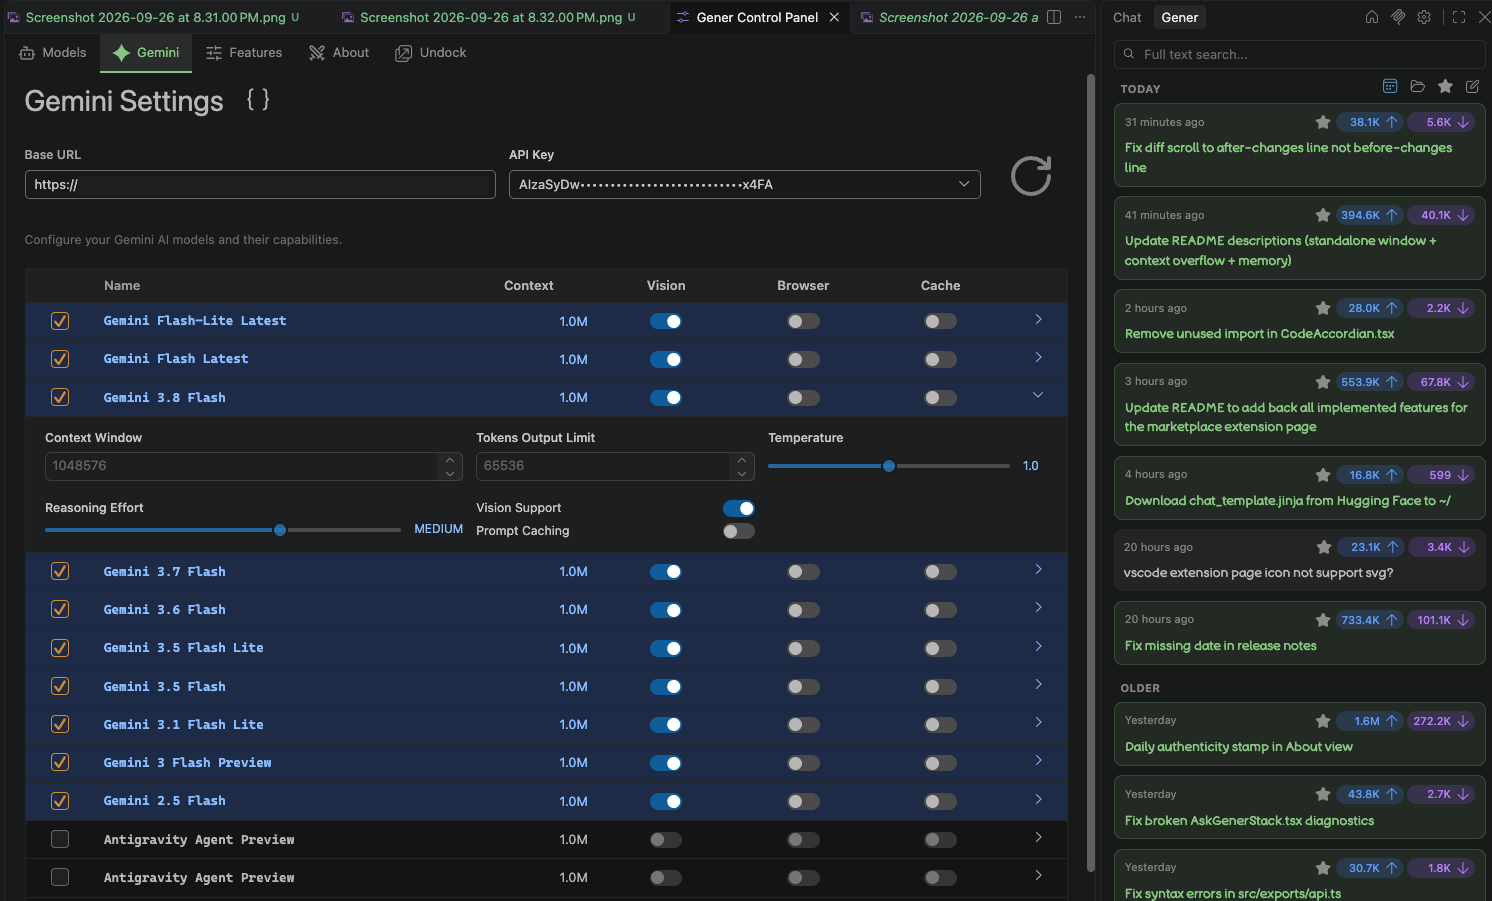This screenshot has width=1492, height=901.
Task: Click the Reasoning Effort slider handle
Action: (280, 530)
